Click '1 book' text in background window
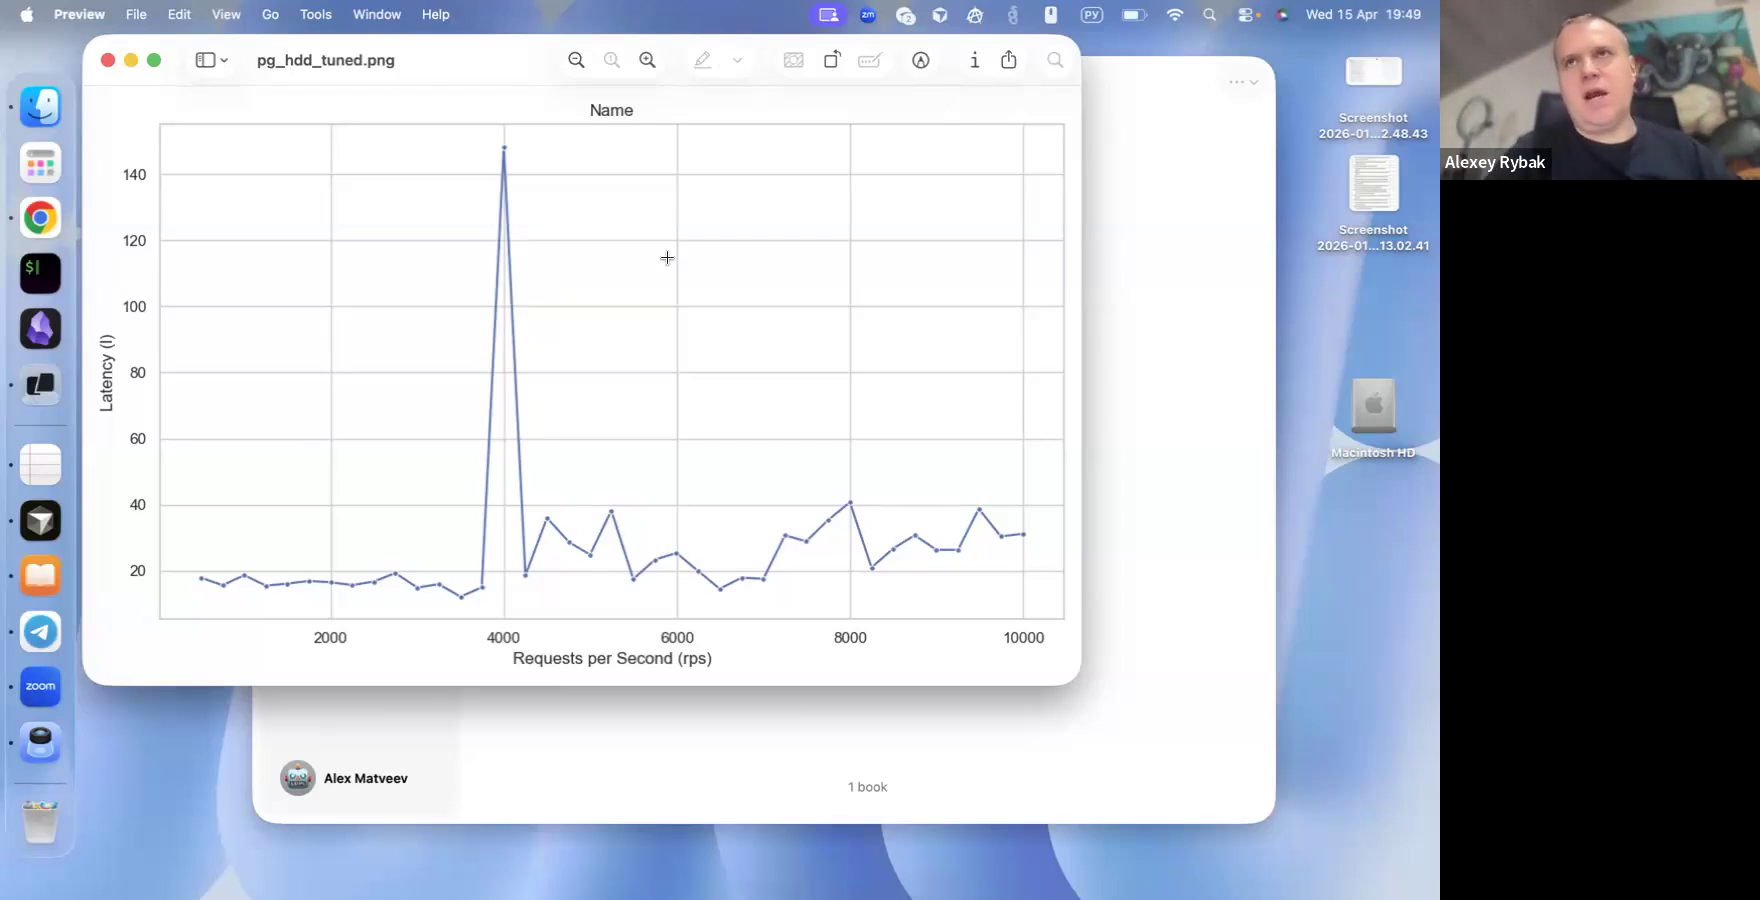Viewport: 1760px width, 900px height. click(867, 787)
